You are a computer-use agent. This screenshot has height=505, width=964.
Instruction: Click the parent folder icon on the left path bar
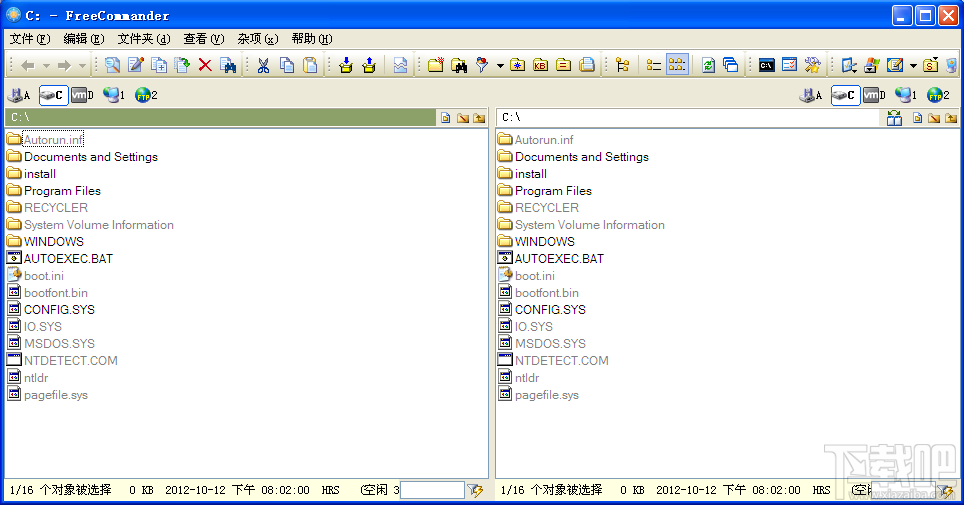pyautogui.click(x=480, y=117)
